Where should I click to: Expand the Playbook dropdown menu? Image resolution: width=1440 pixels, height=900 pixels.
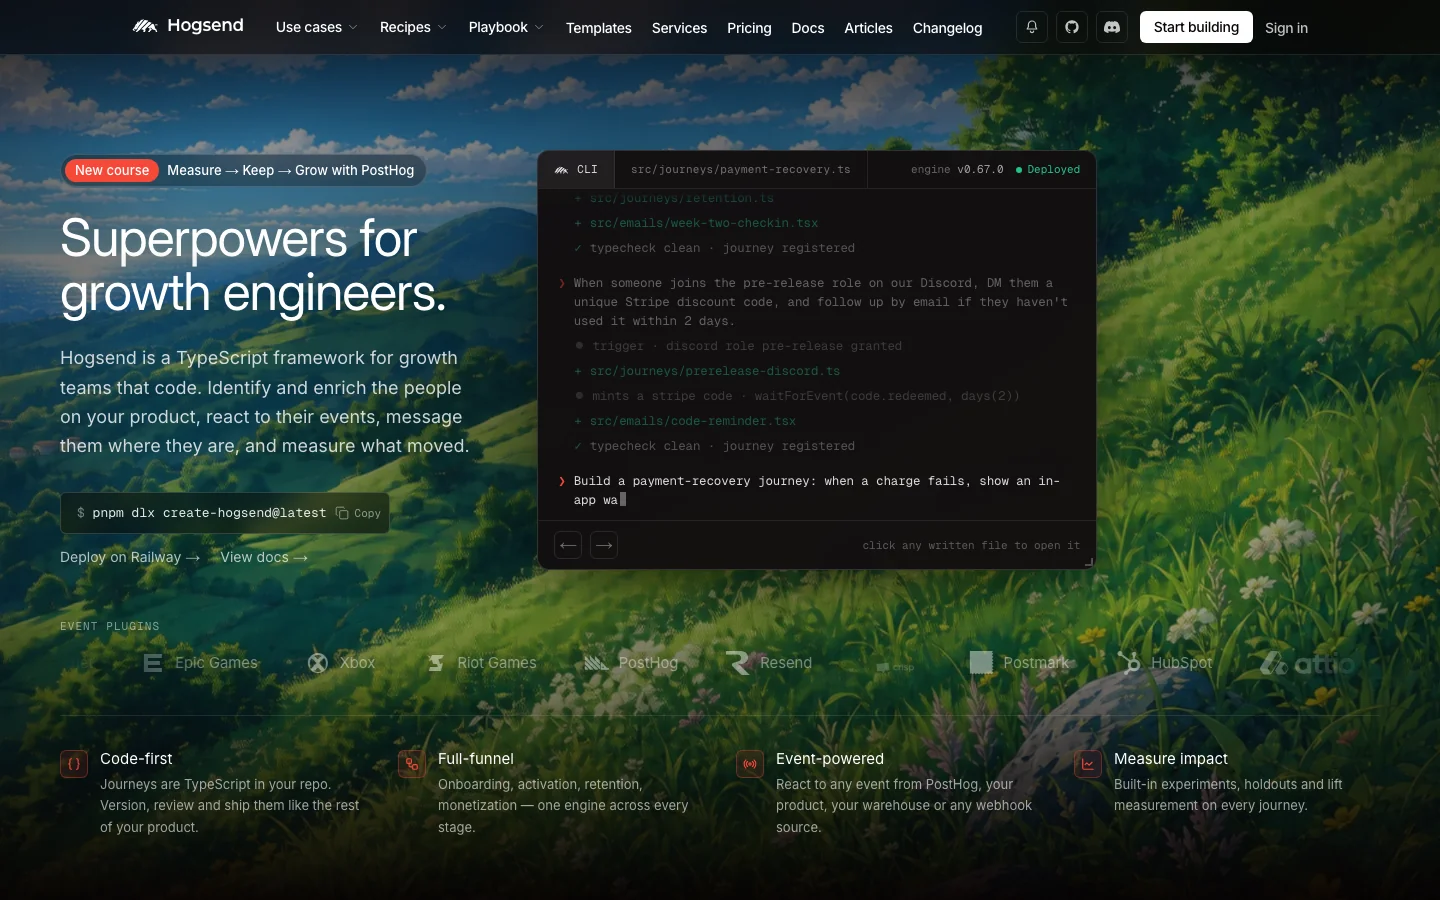tap(506, 27)
